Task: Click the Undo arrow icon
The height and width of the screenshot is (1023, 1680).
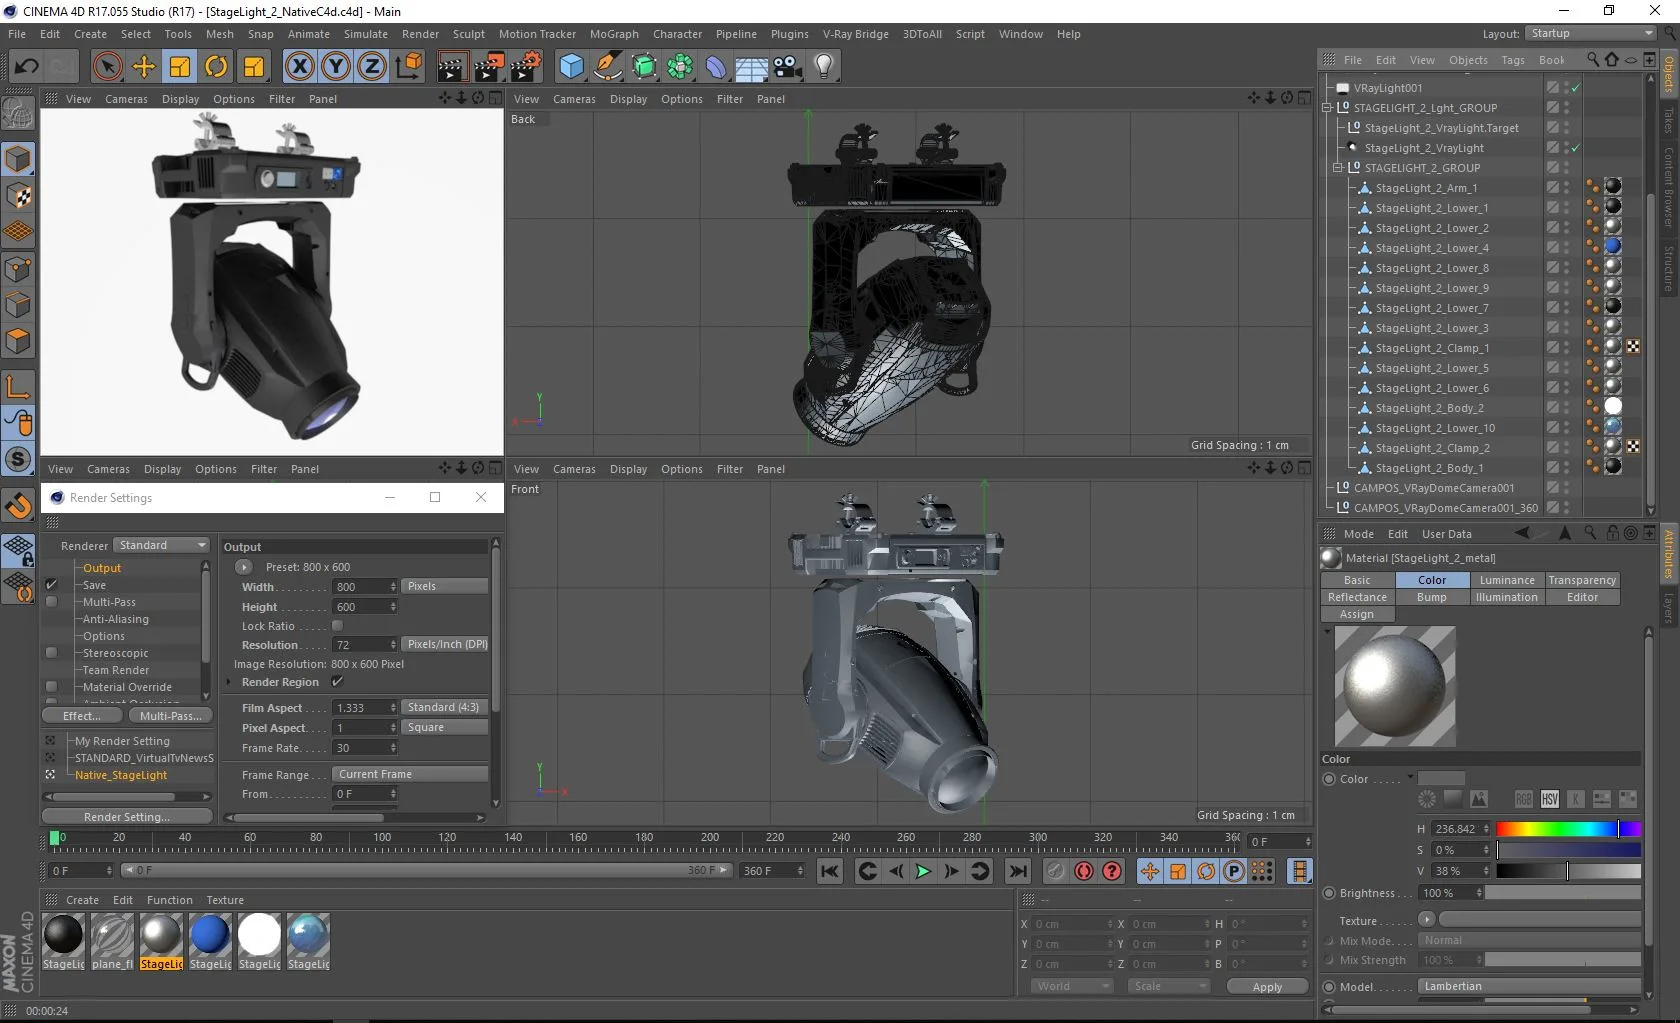Action: pyautogui.click(x=26, y=67)
